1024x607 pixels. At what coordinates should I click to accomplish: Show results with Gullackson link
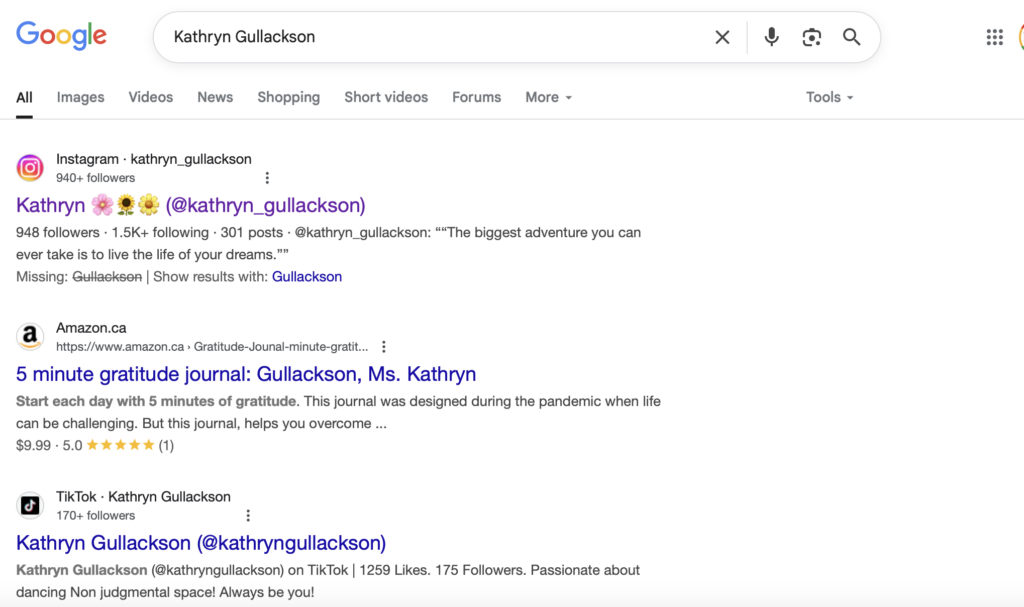point(307,277)
